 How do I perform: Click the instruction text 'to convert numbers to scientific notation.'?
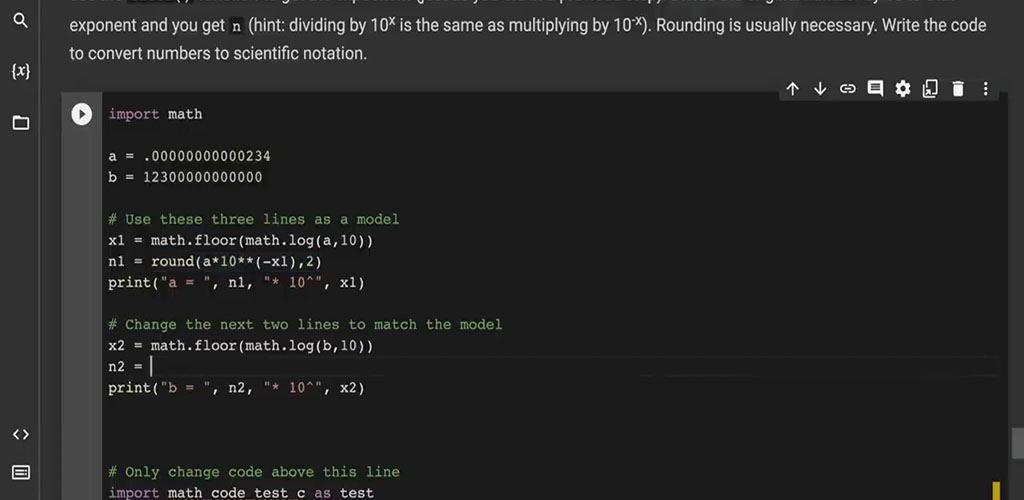(218, 54)
